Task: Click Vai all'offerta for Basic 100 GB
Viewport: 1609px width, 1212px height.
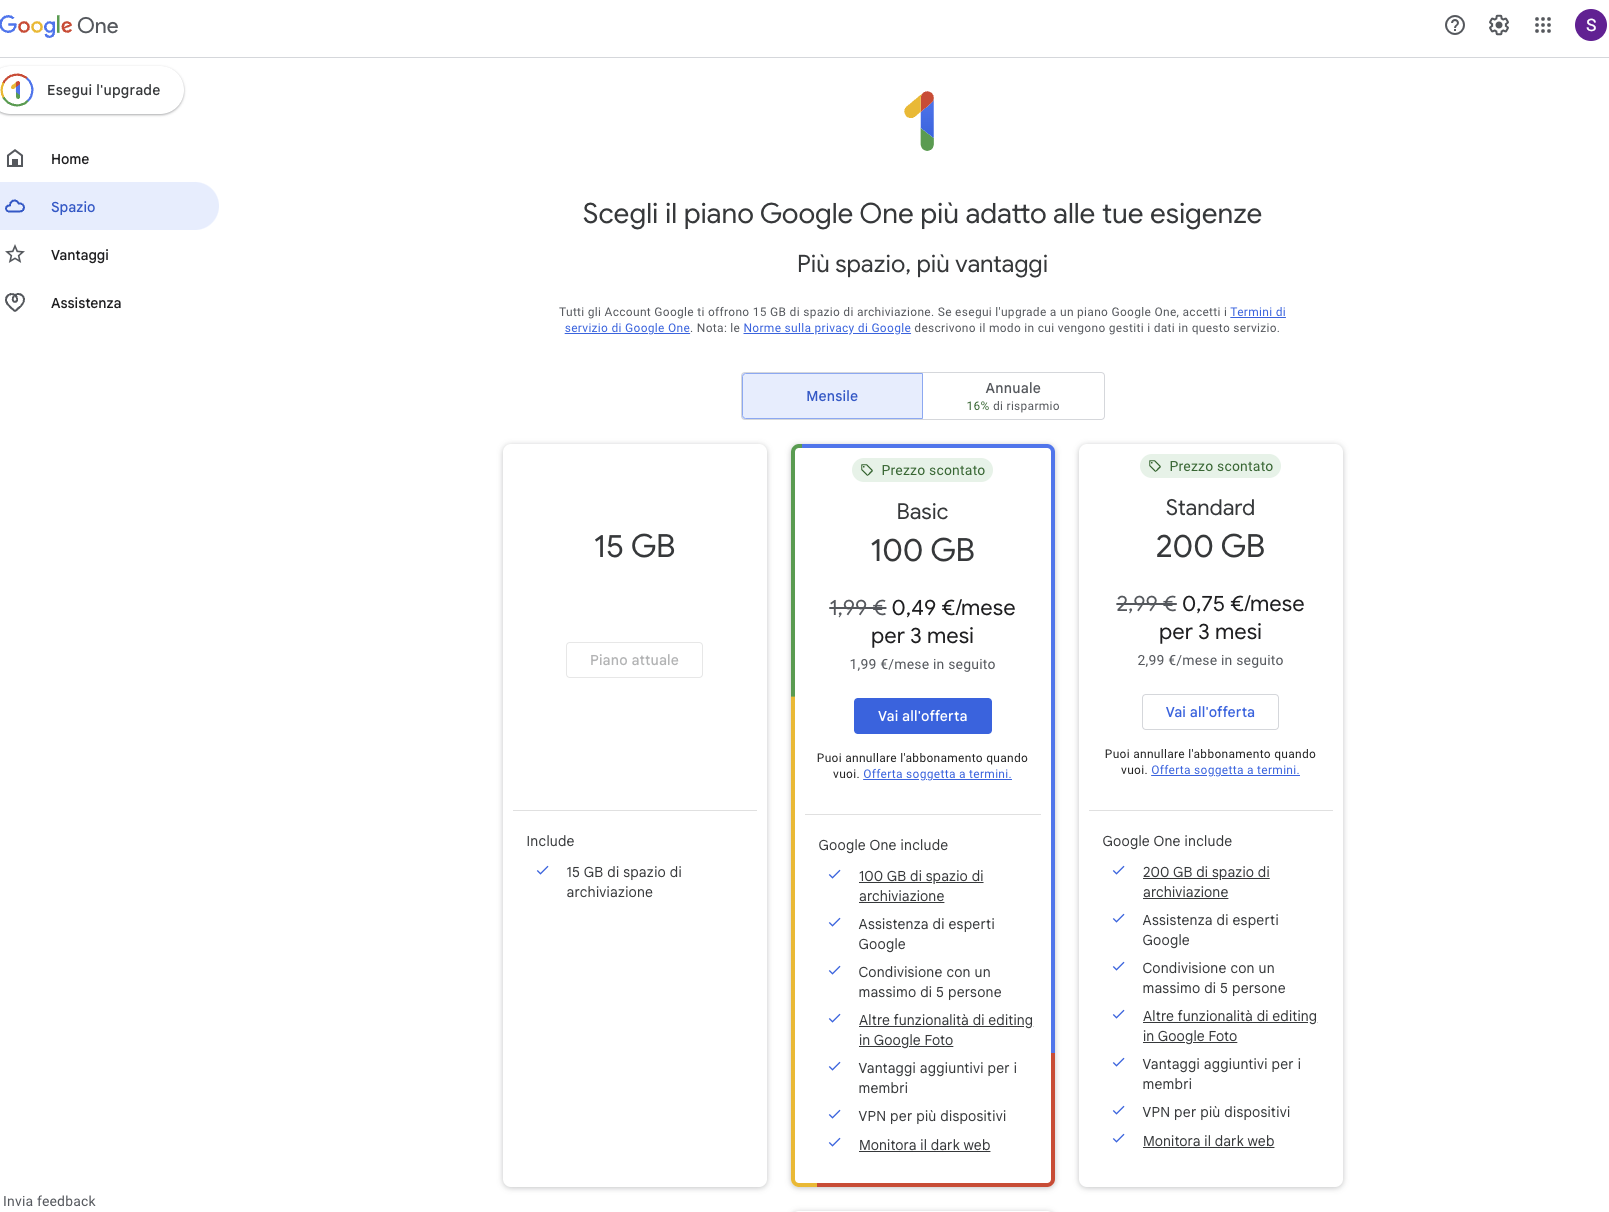Action: click(x=923, y=716)
